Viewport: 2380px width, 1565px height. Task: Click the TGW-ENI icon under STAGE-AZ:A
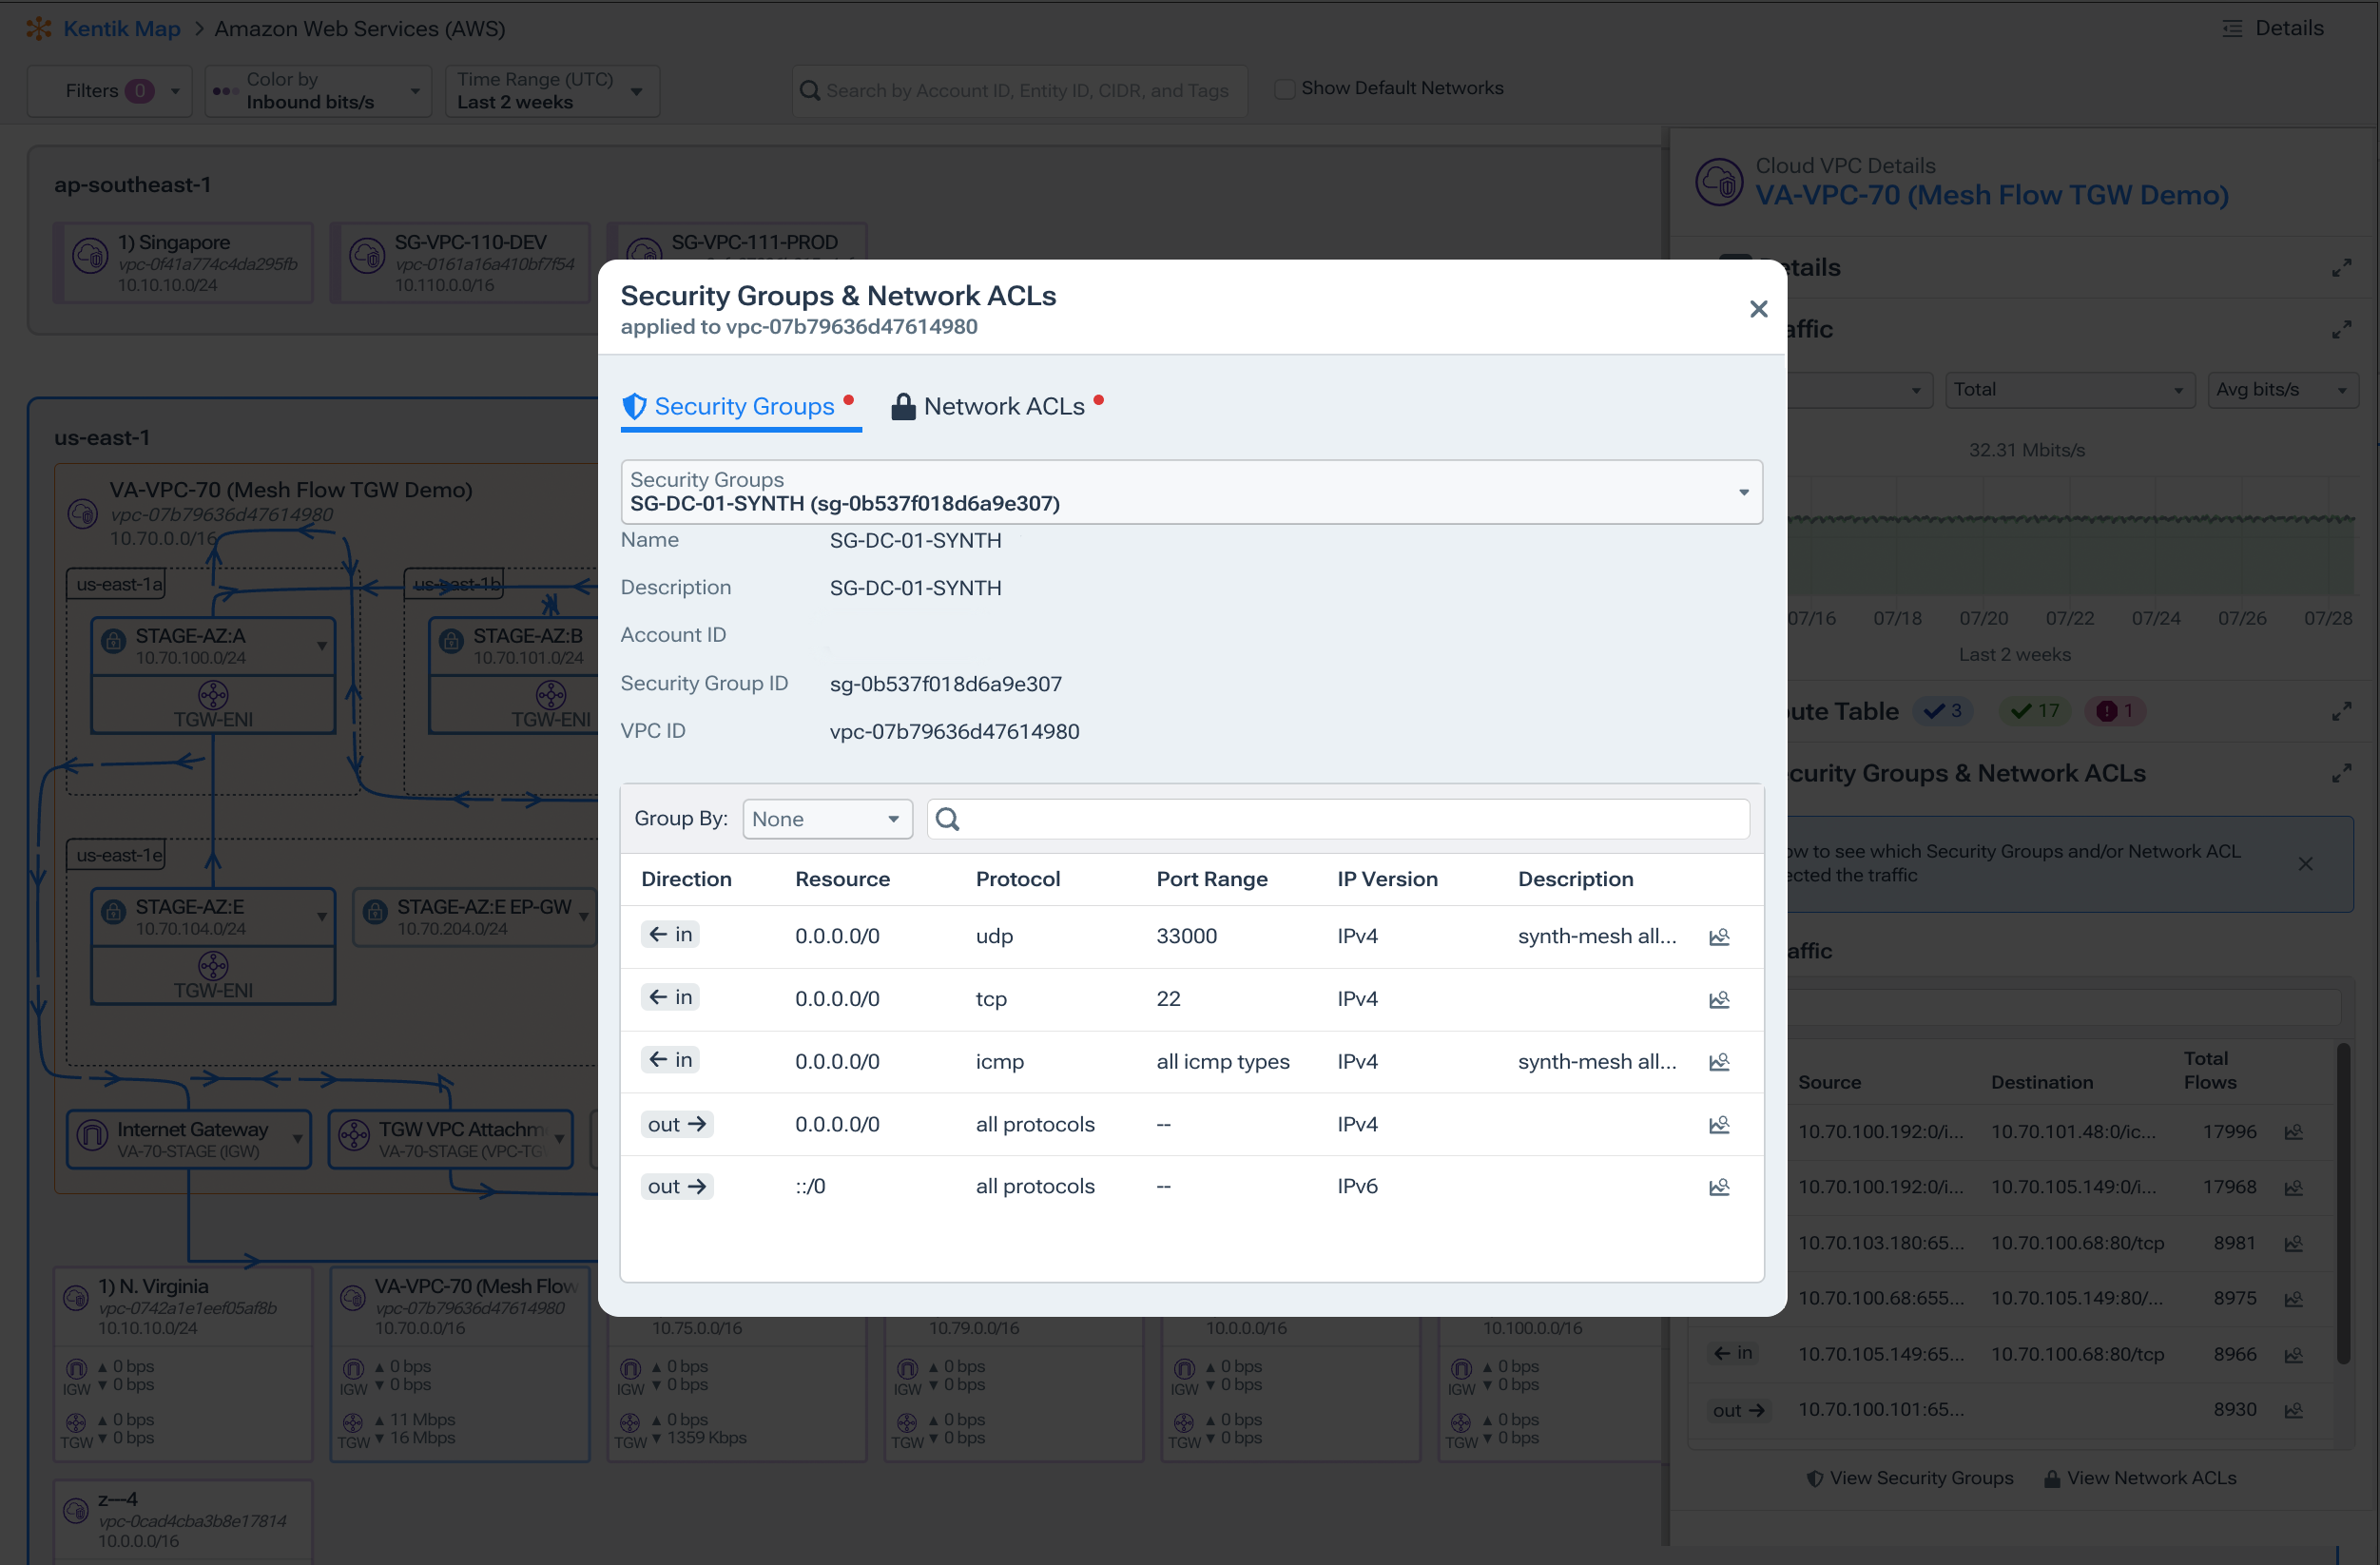pyautogui.click(x=212, y=695)
